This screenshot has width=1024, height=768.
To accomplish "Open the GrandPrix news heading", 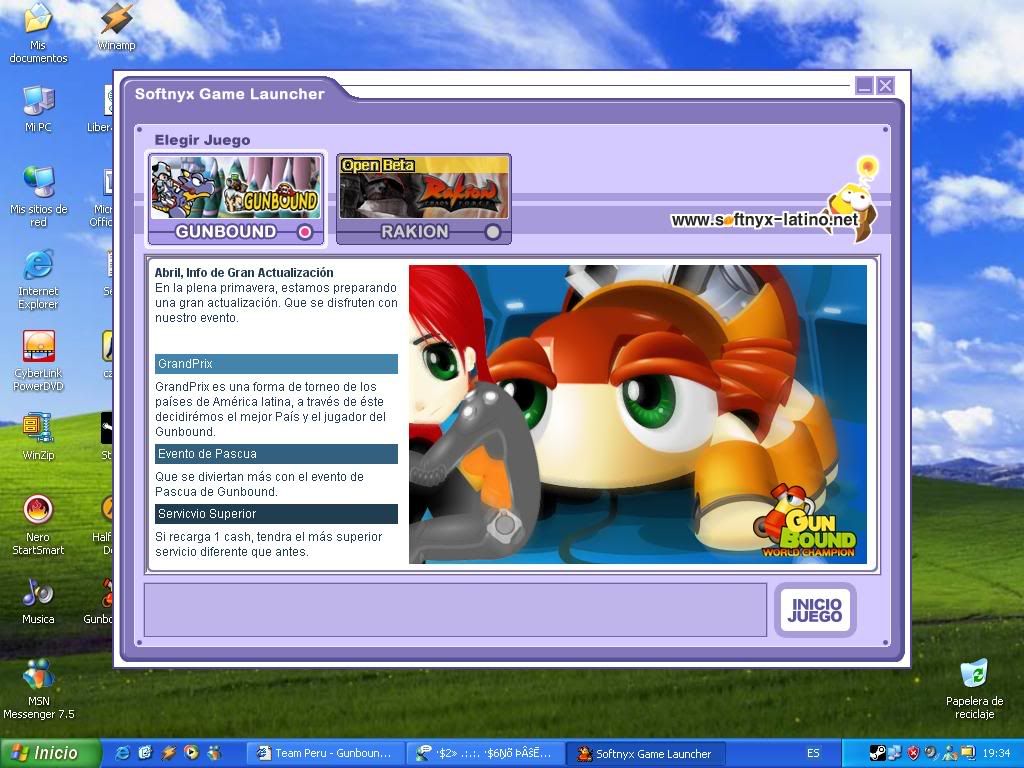I will click(276, 364).
